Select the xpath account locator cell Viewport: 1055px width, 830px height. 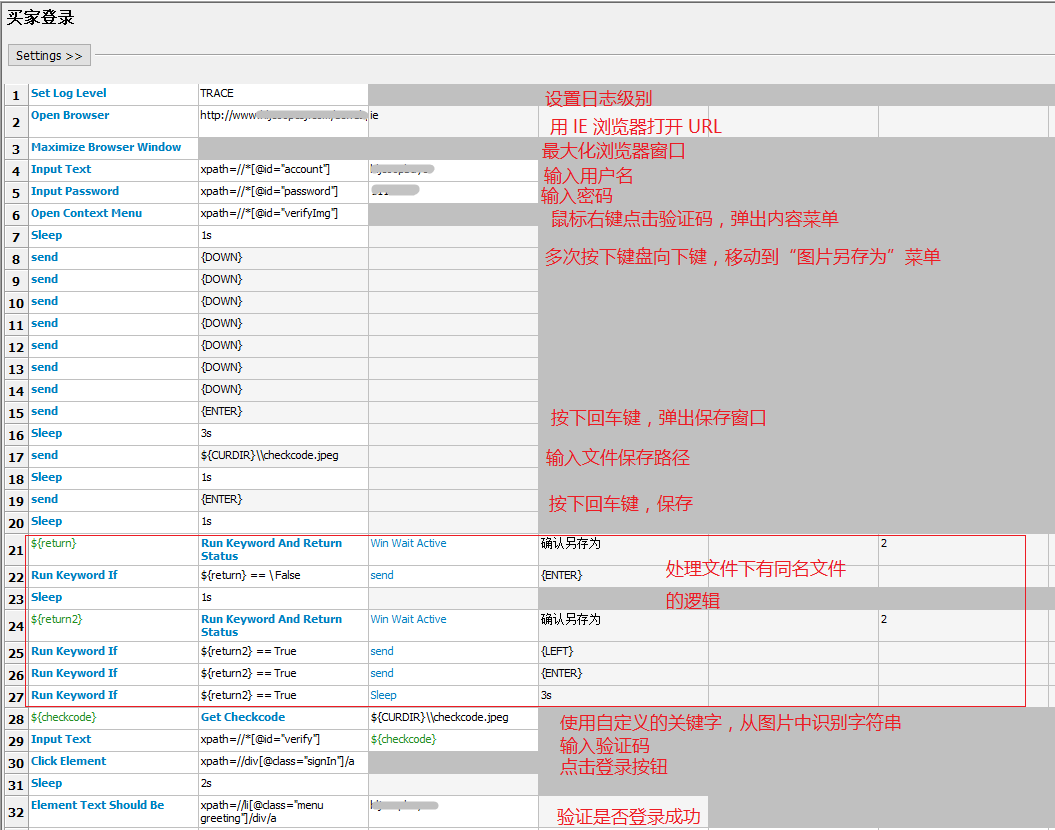point(283,169)
